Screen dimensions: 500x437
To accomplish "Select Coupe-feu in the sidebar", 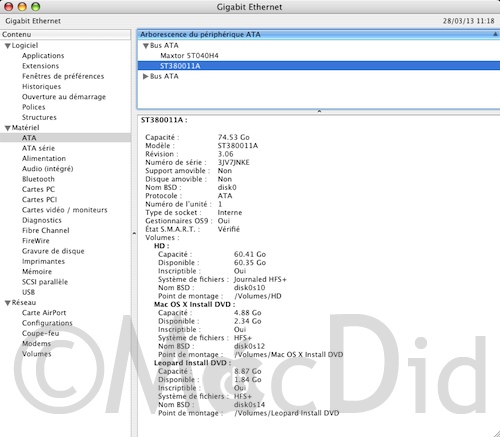I will coord(40,334).
